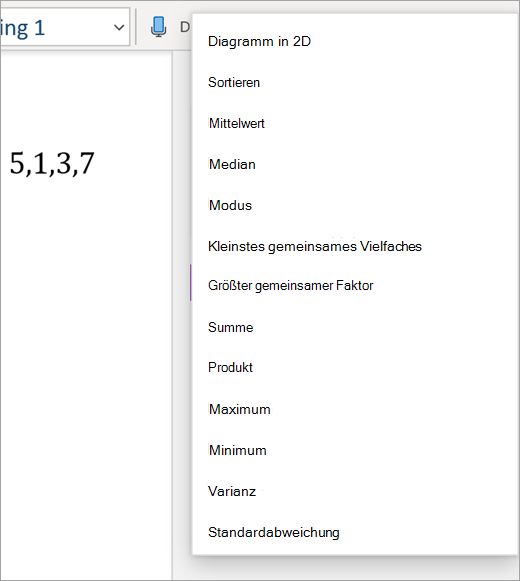Select Kleinstes gemeinsames Vielfaches

click(x=315, y=246)
